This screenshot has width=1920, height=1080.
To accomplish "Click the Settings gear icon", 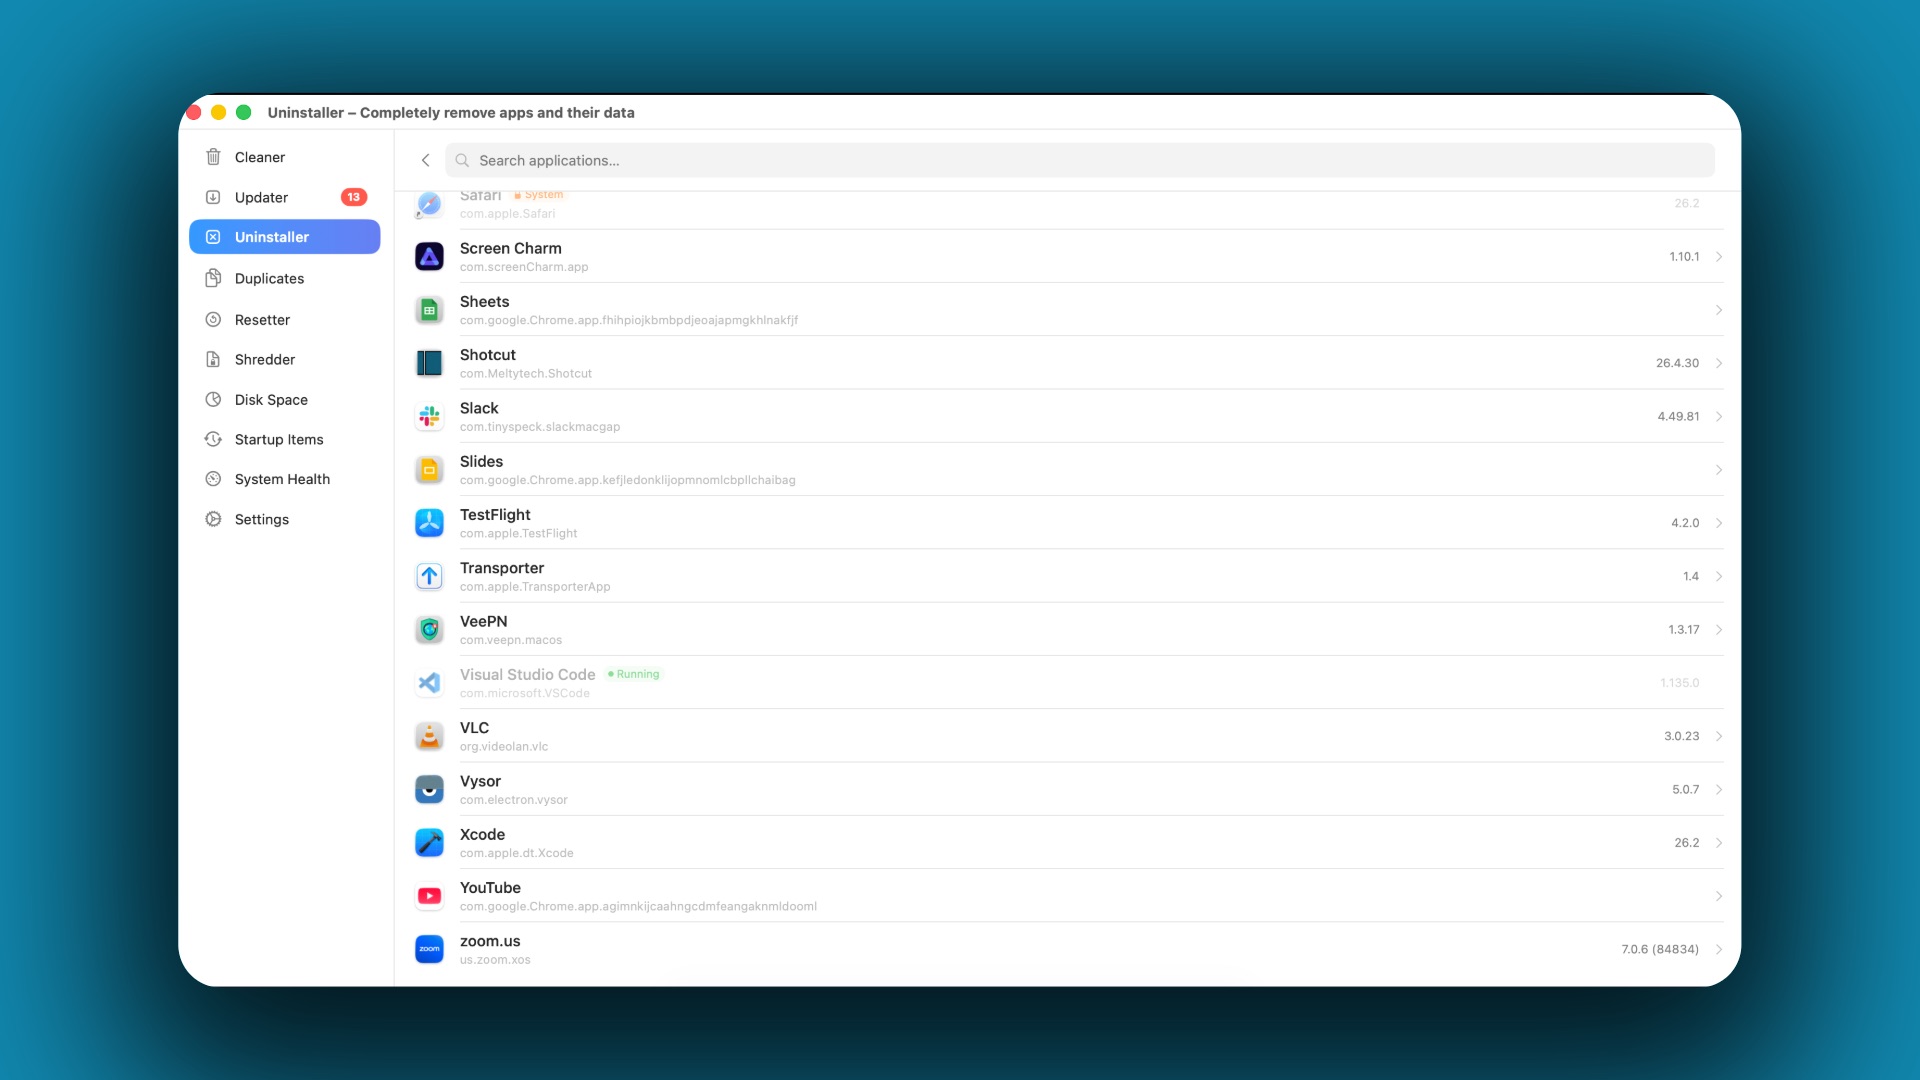I will 213,519.
